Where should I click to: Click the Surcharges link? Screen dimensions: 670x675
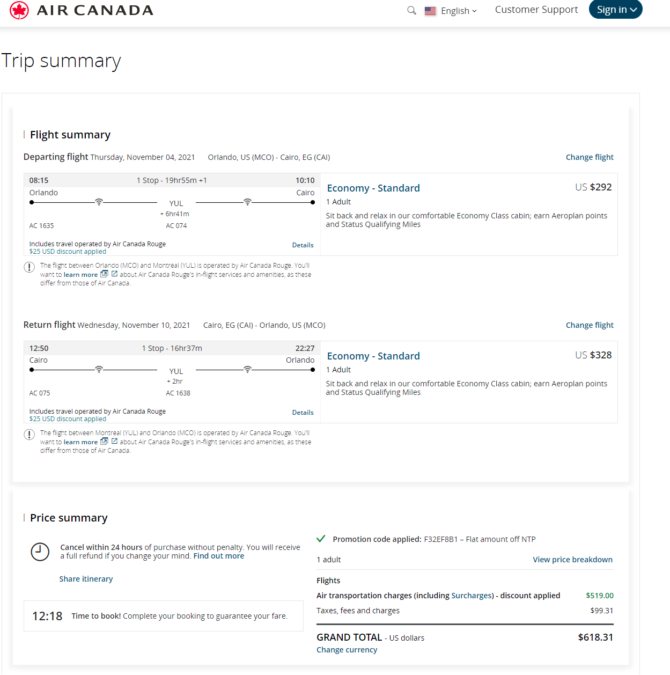(471, 596)
